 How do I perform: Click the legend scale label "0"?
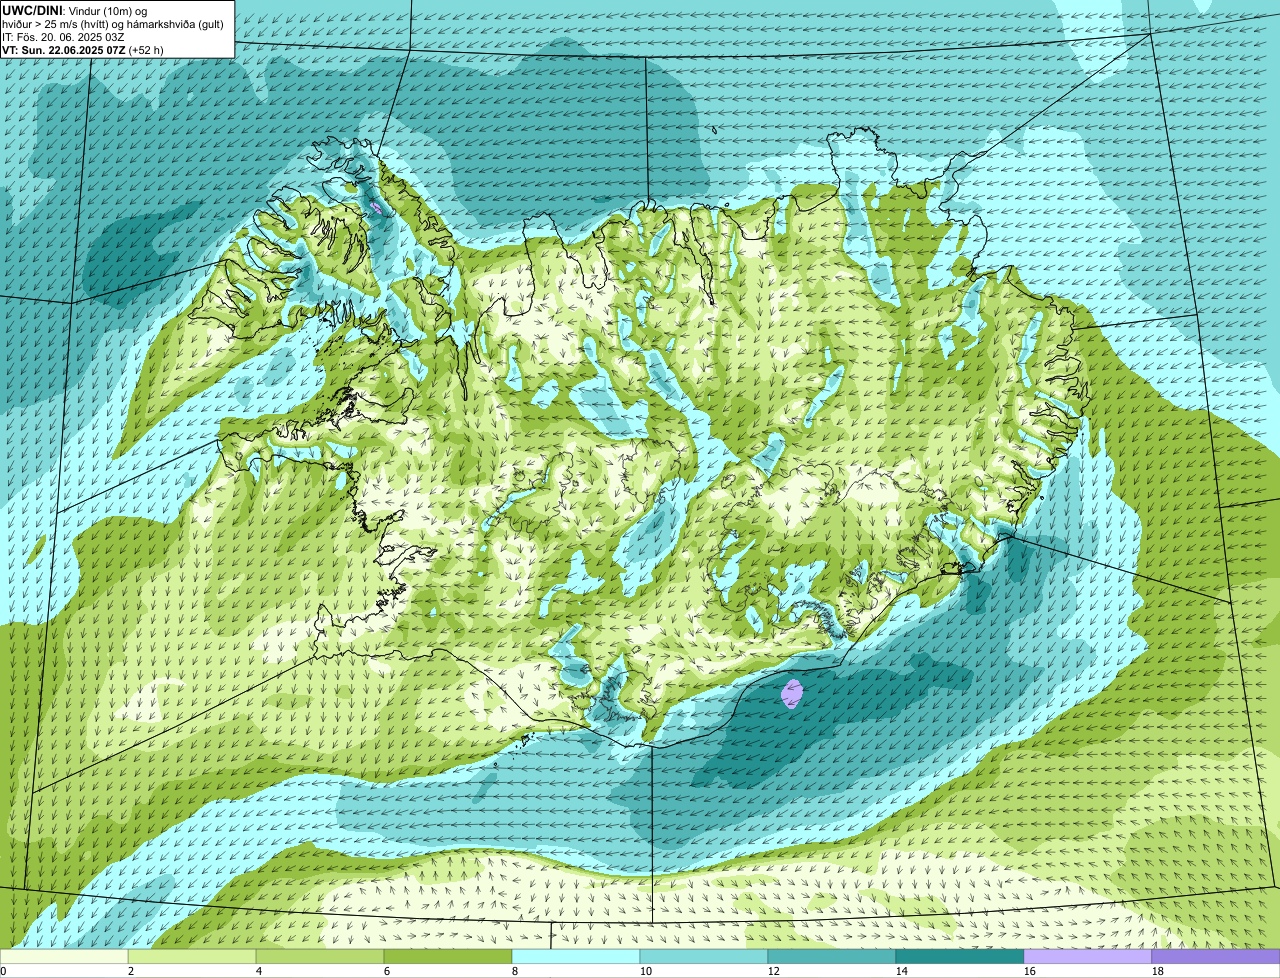(x=4, y=971)
